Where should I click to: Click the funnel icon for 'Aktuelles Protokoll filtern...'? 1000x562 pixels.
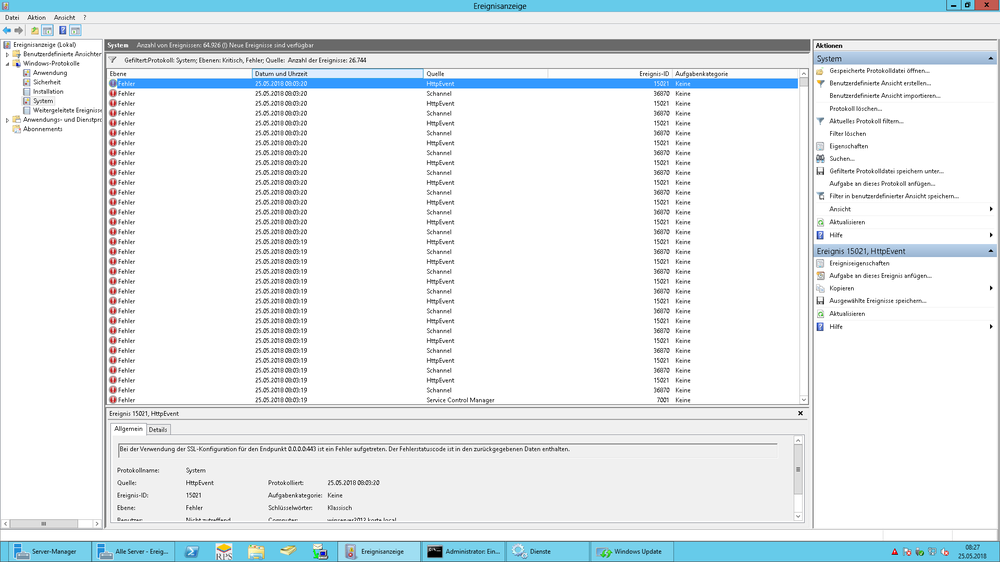(x=820, y=121)
